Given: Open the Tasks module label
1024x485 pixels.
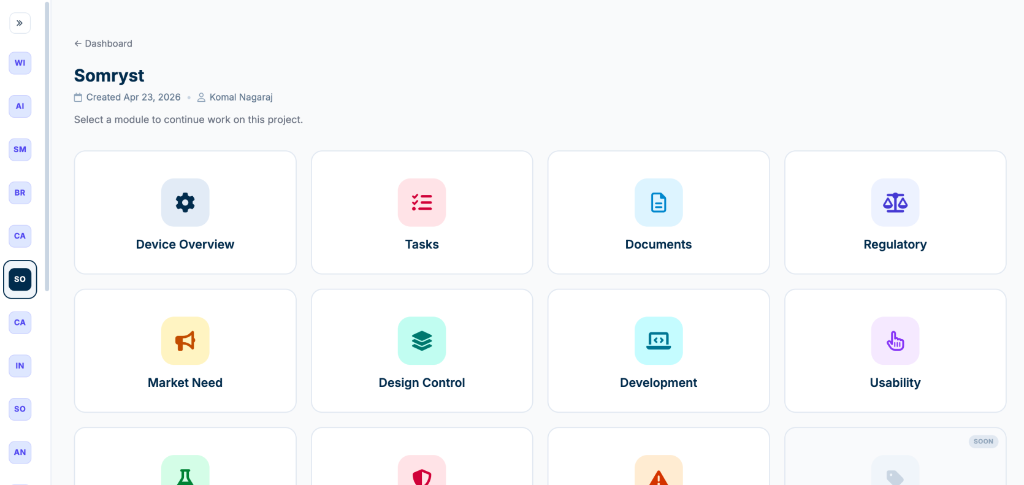Looking at the screenshot, I should pos(422,245).
